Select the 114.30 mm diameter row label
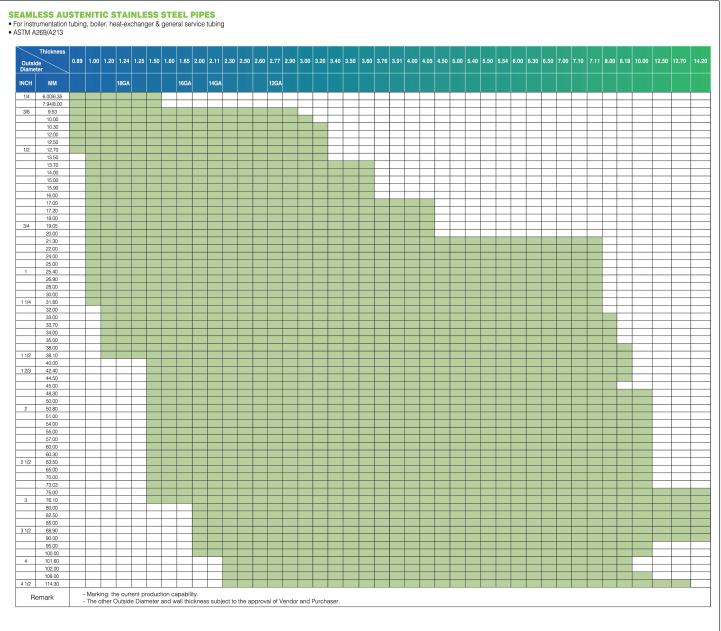 pyautogui.click(x=53, y=583)
